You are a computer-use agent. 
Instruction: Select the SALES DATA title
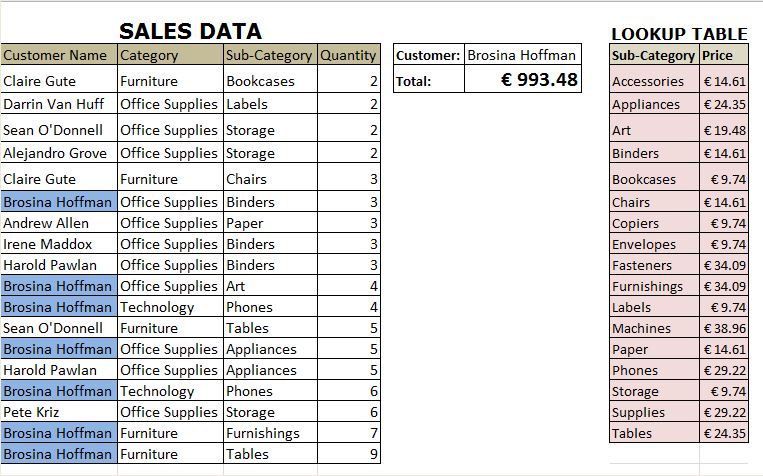click(190, 32)
